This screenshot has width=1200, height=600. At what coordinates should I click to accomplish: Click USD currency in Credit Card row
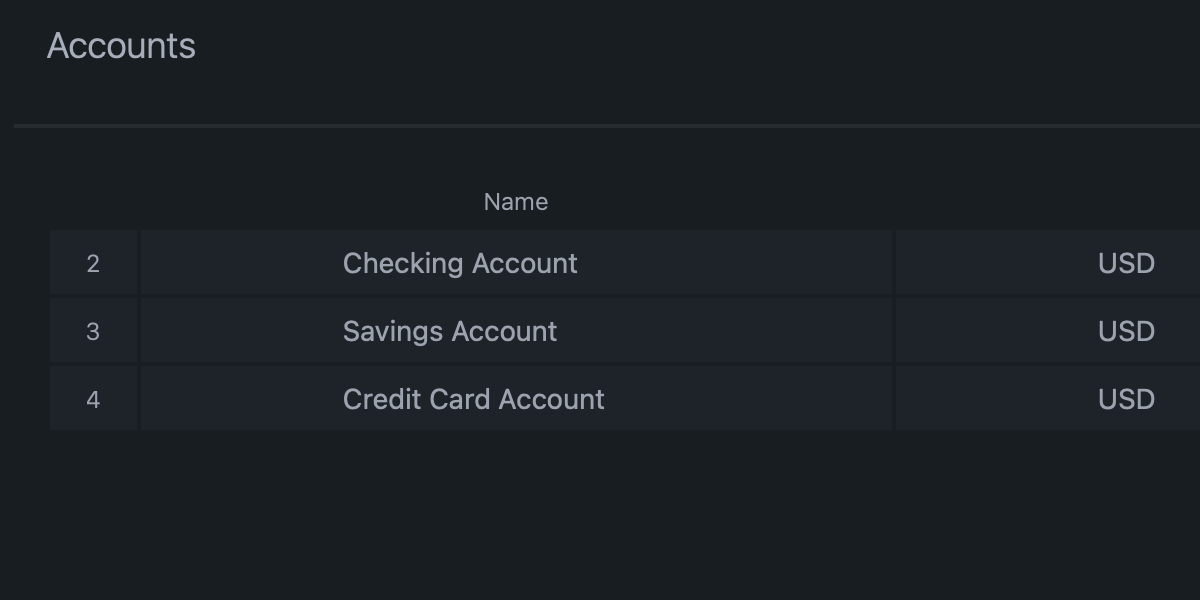click(x=1126, y=399)
